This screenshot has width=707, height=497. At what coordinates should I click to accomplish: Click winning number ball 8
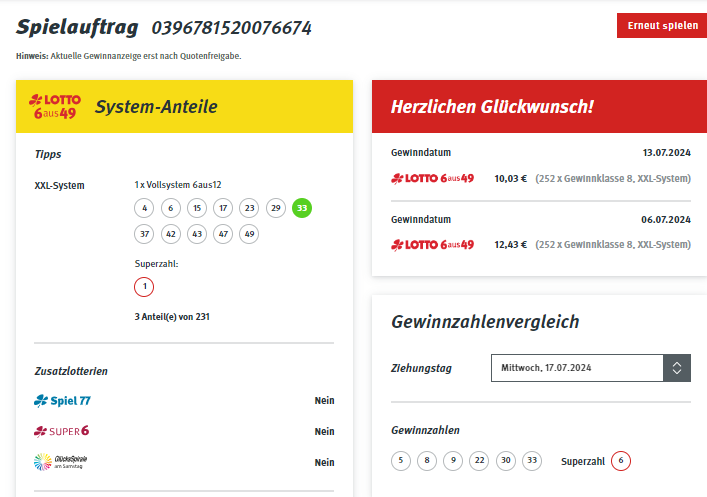pyautogui.click(x=427, y=460)
